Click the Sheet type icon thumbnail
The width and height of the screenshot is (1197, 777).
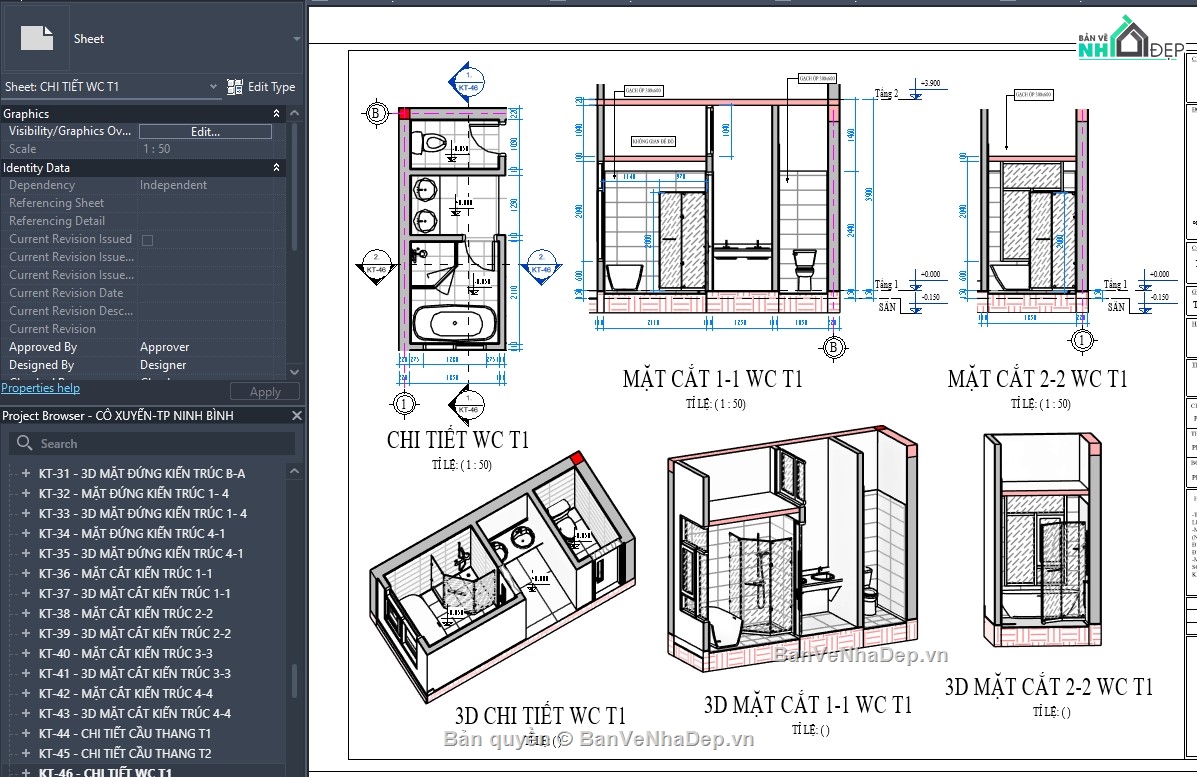[37, 38]
